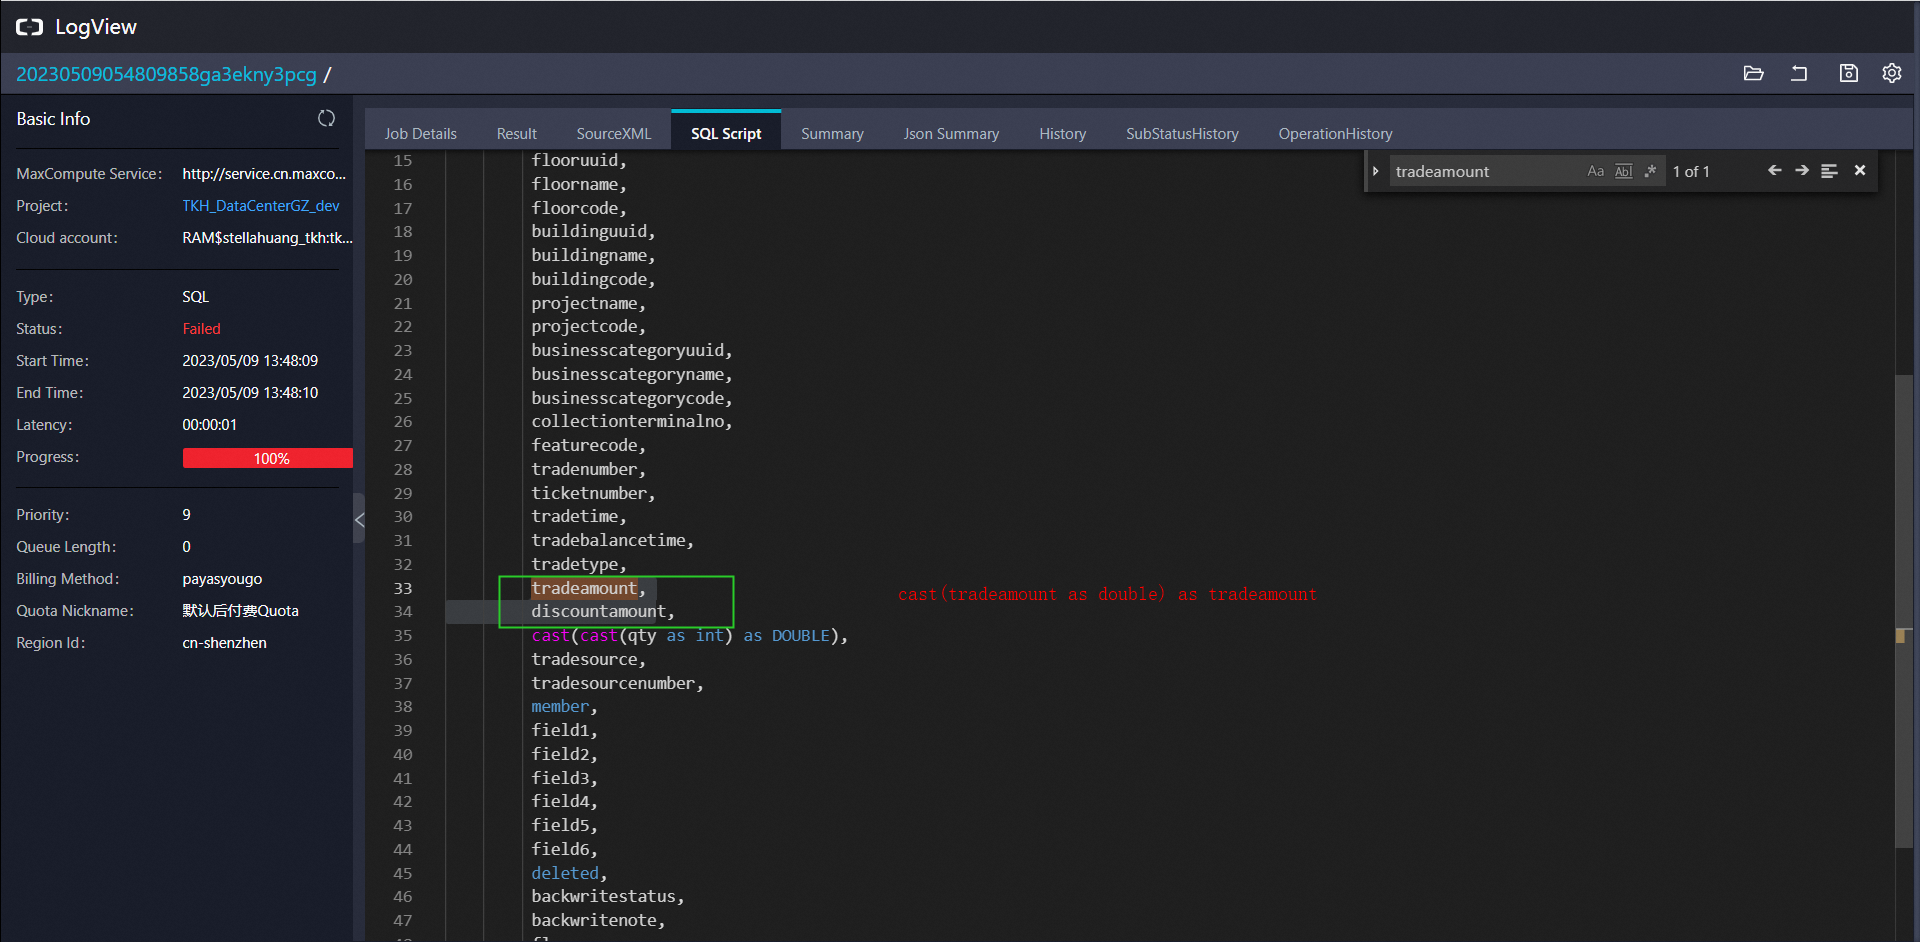Image resolution: width=1920 pixels, height=942 pixels.
Task: Click the save disk icon in the top toolbar
Action: [x=1848, y=73]
